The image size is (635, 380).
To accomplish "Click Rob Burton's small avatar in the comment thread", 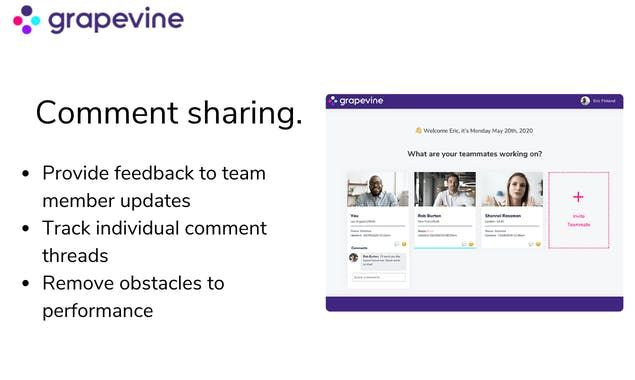I will (354, 257).
